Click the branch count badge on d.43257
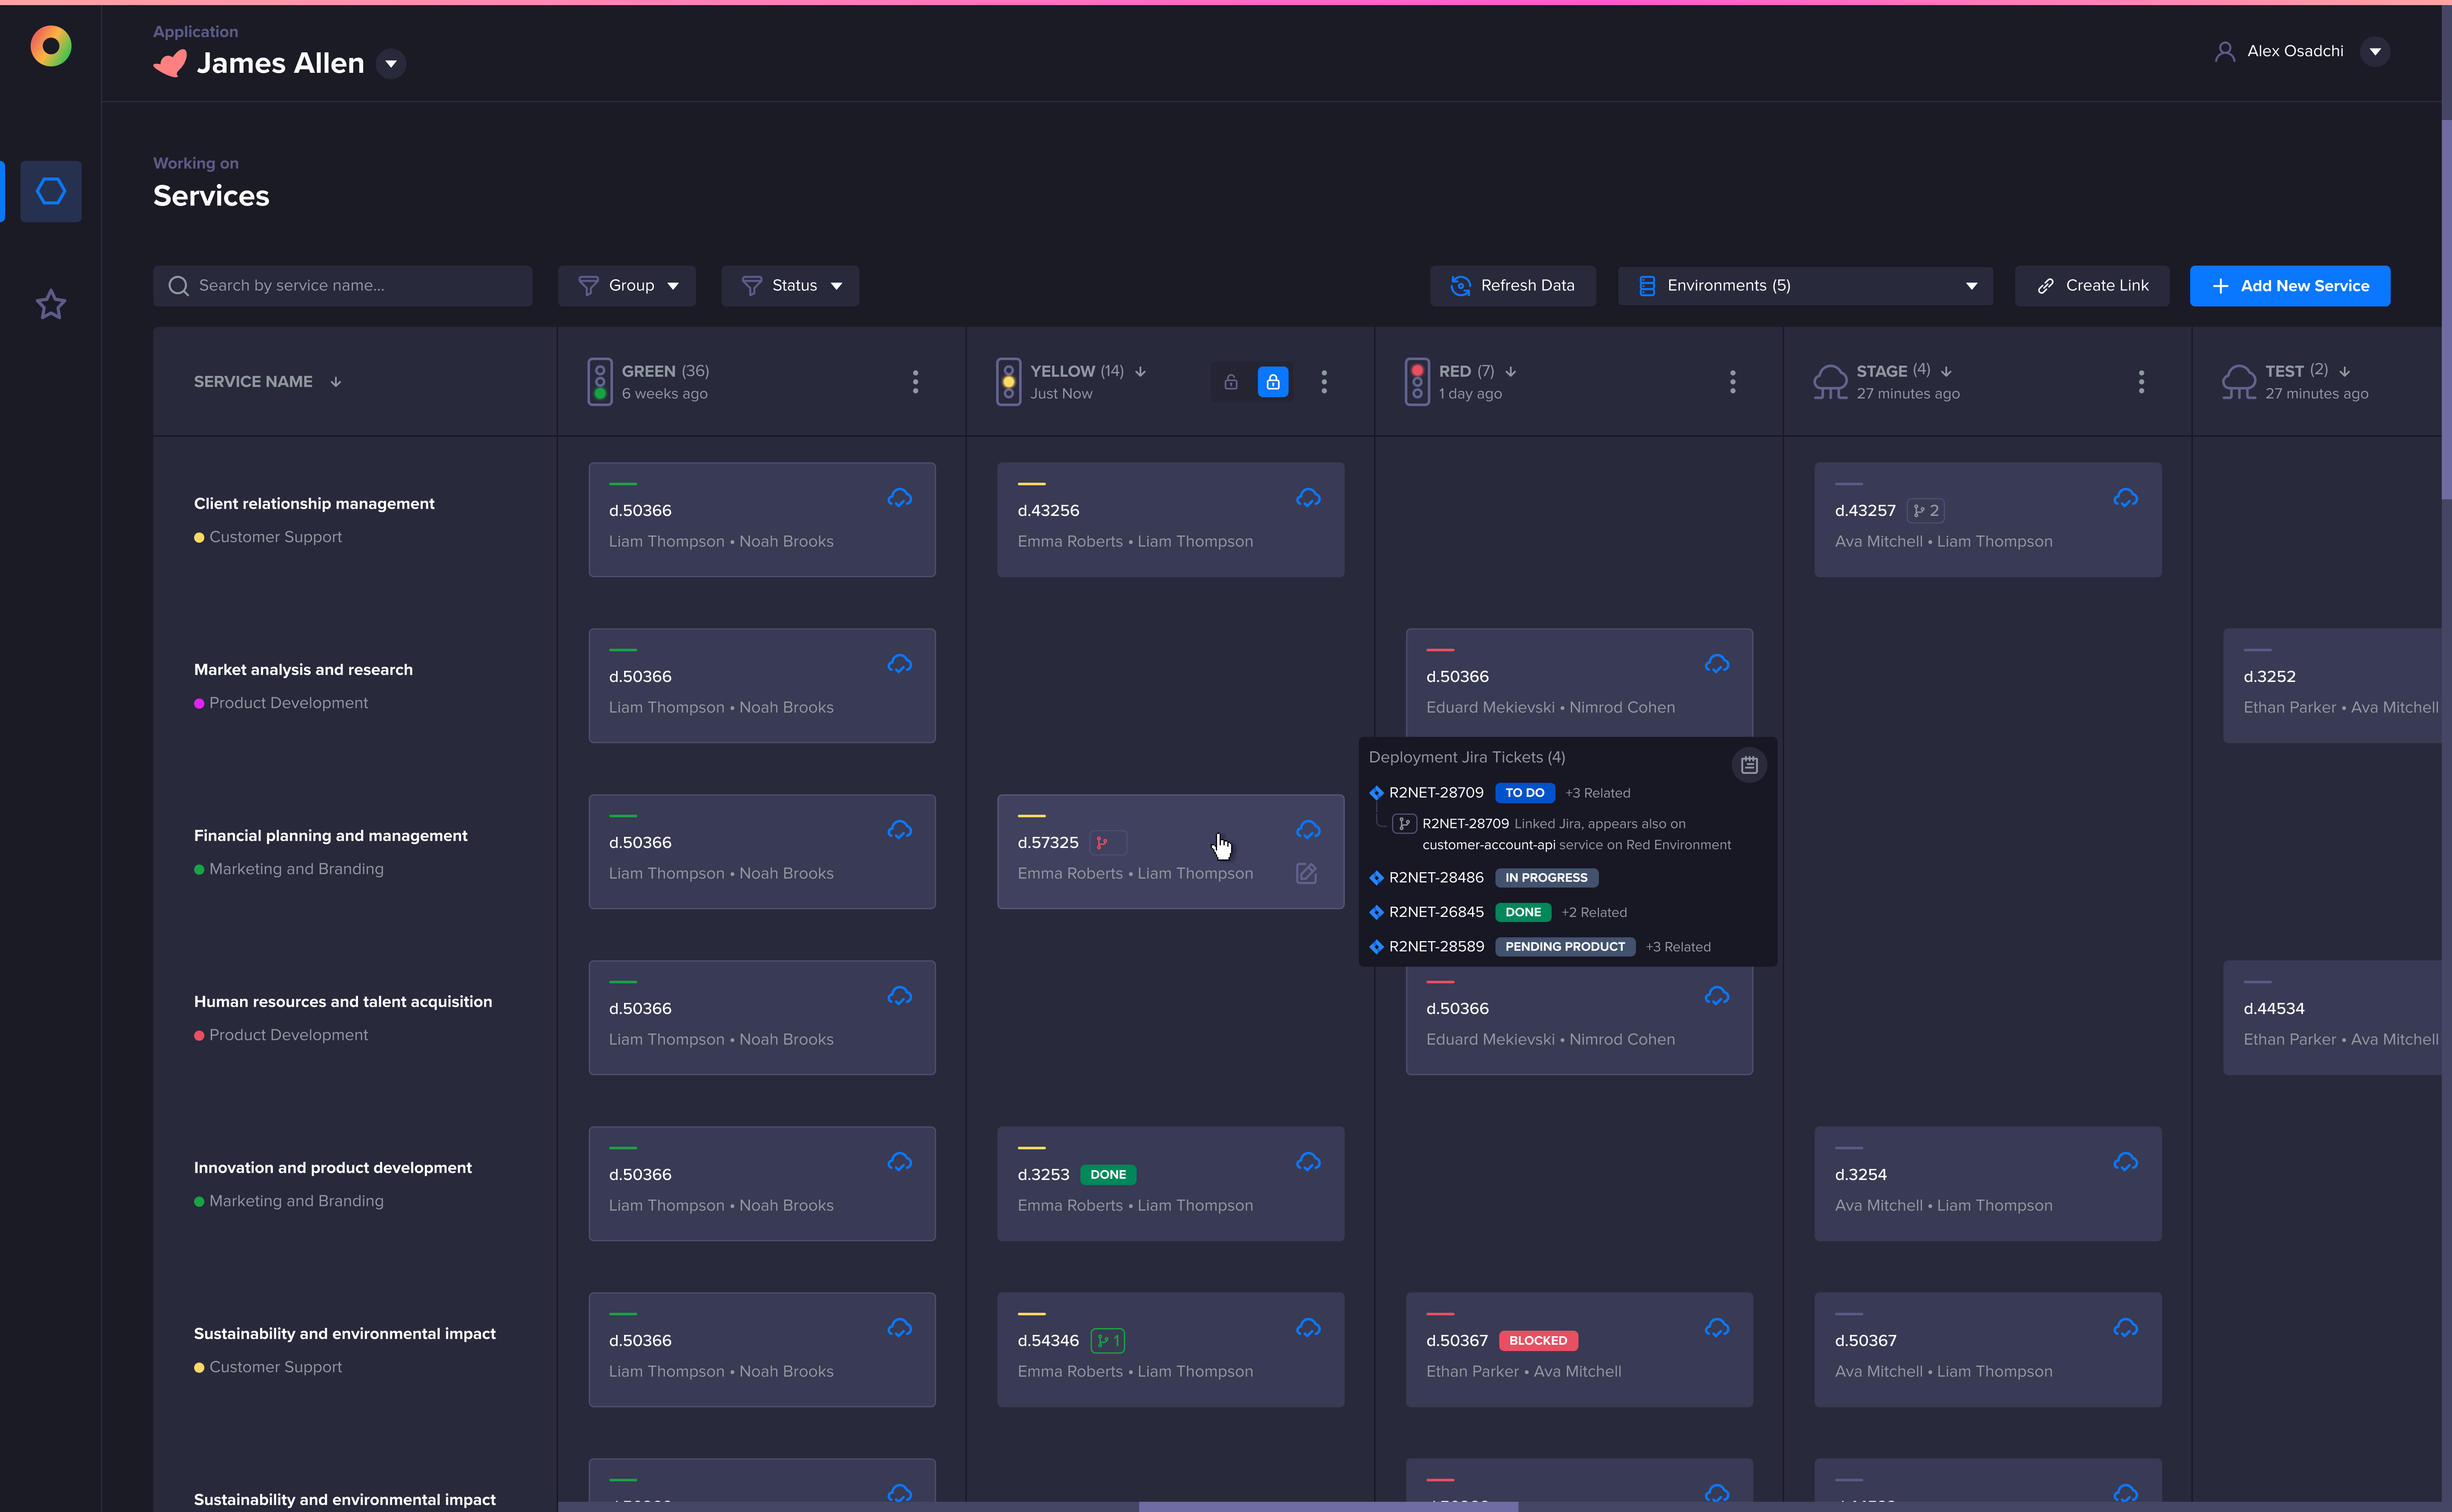This screenshot has height=1512, width=2452. point(1925,511)
